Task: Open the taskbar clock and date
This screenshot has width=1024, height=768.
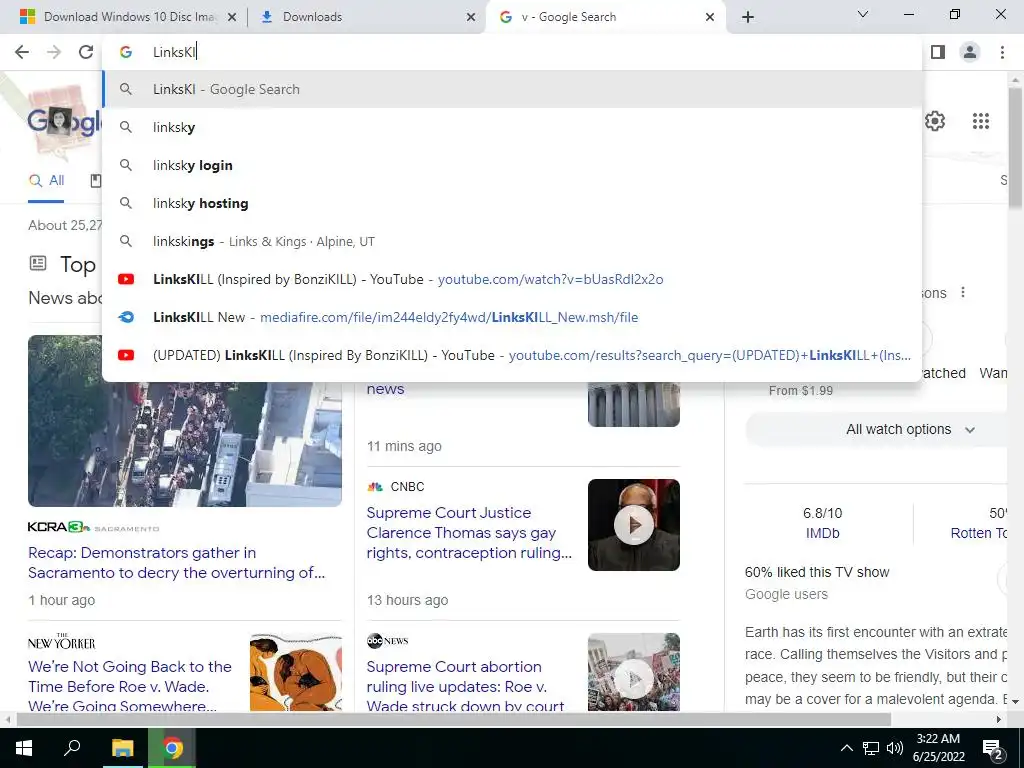Action: [x=938, y=748]
